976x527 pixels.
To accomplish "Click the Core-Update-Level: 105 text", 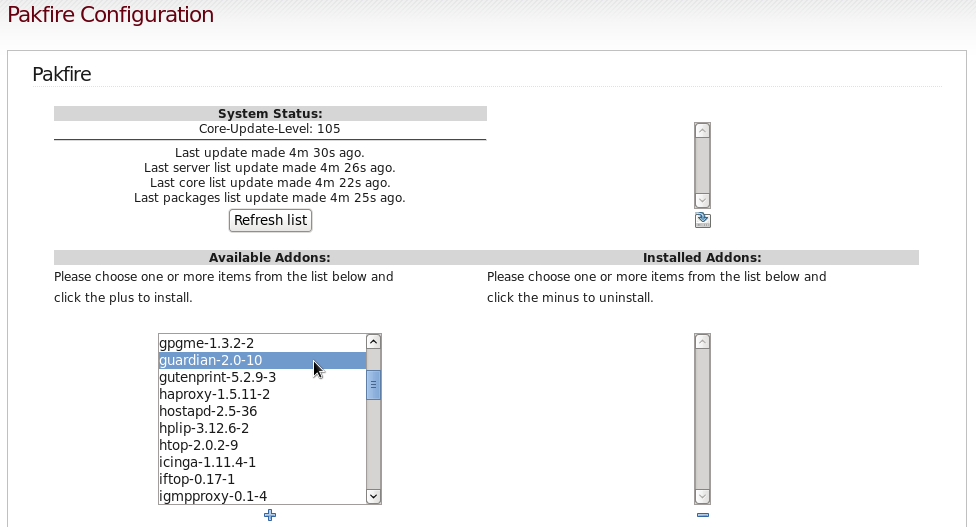I will tap(270, 129).
